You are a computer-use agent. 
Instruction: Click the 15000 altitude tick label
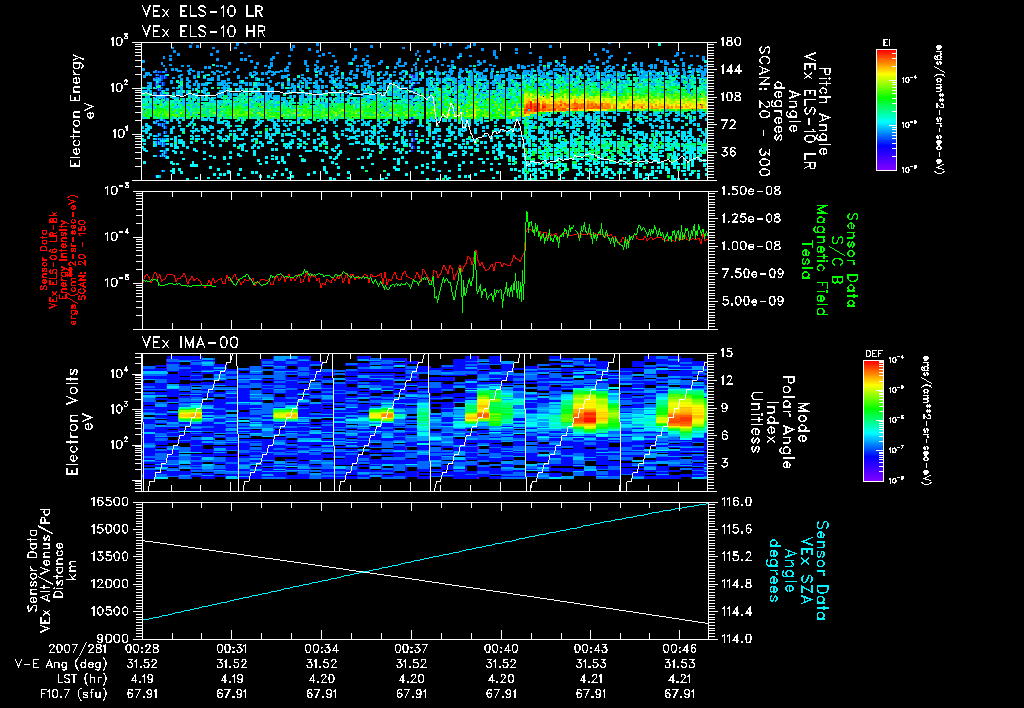click(110, 529)
